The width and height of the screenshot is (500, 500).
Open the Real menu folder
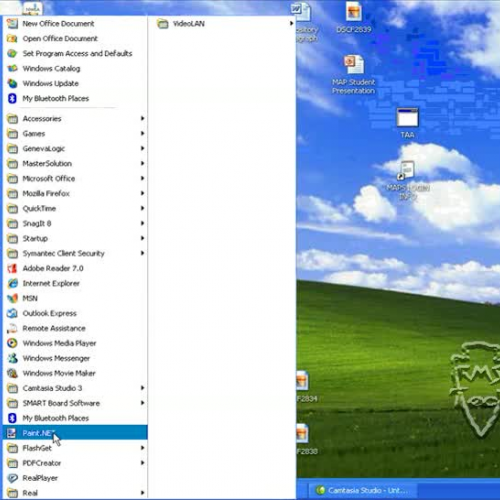point(75,493)
